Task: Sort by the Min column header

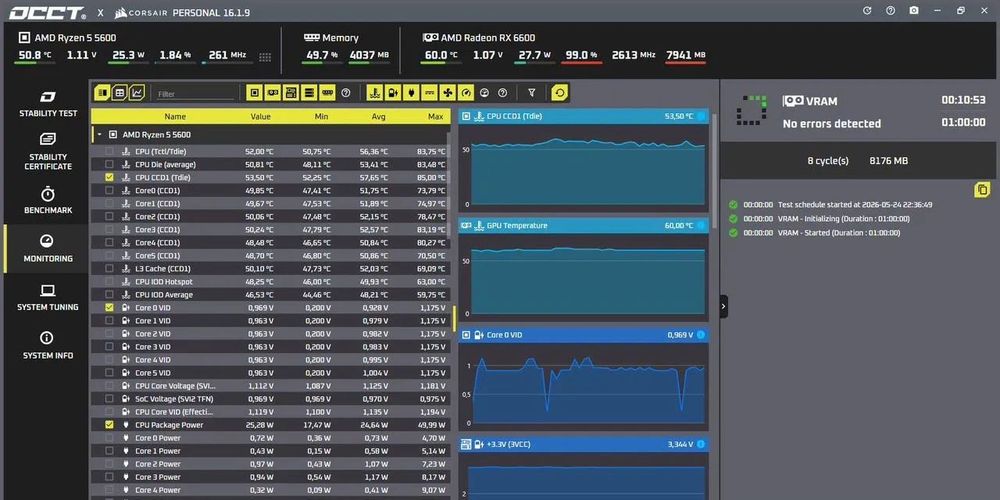Action: 321,117
